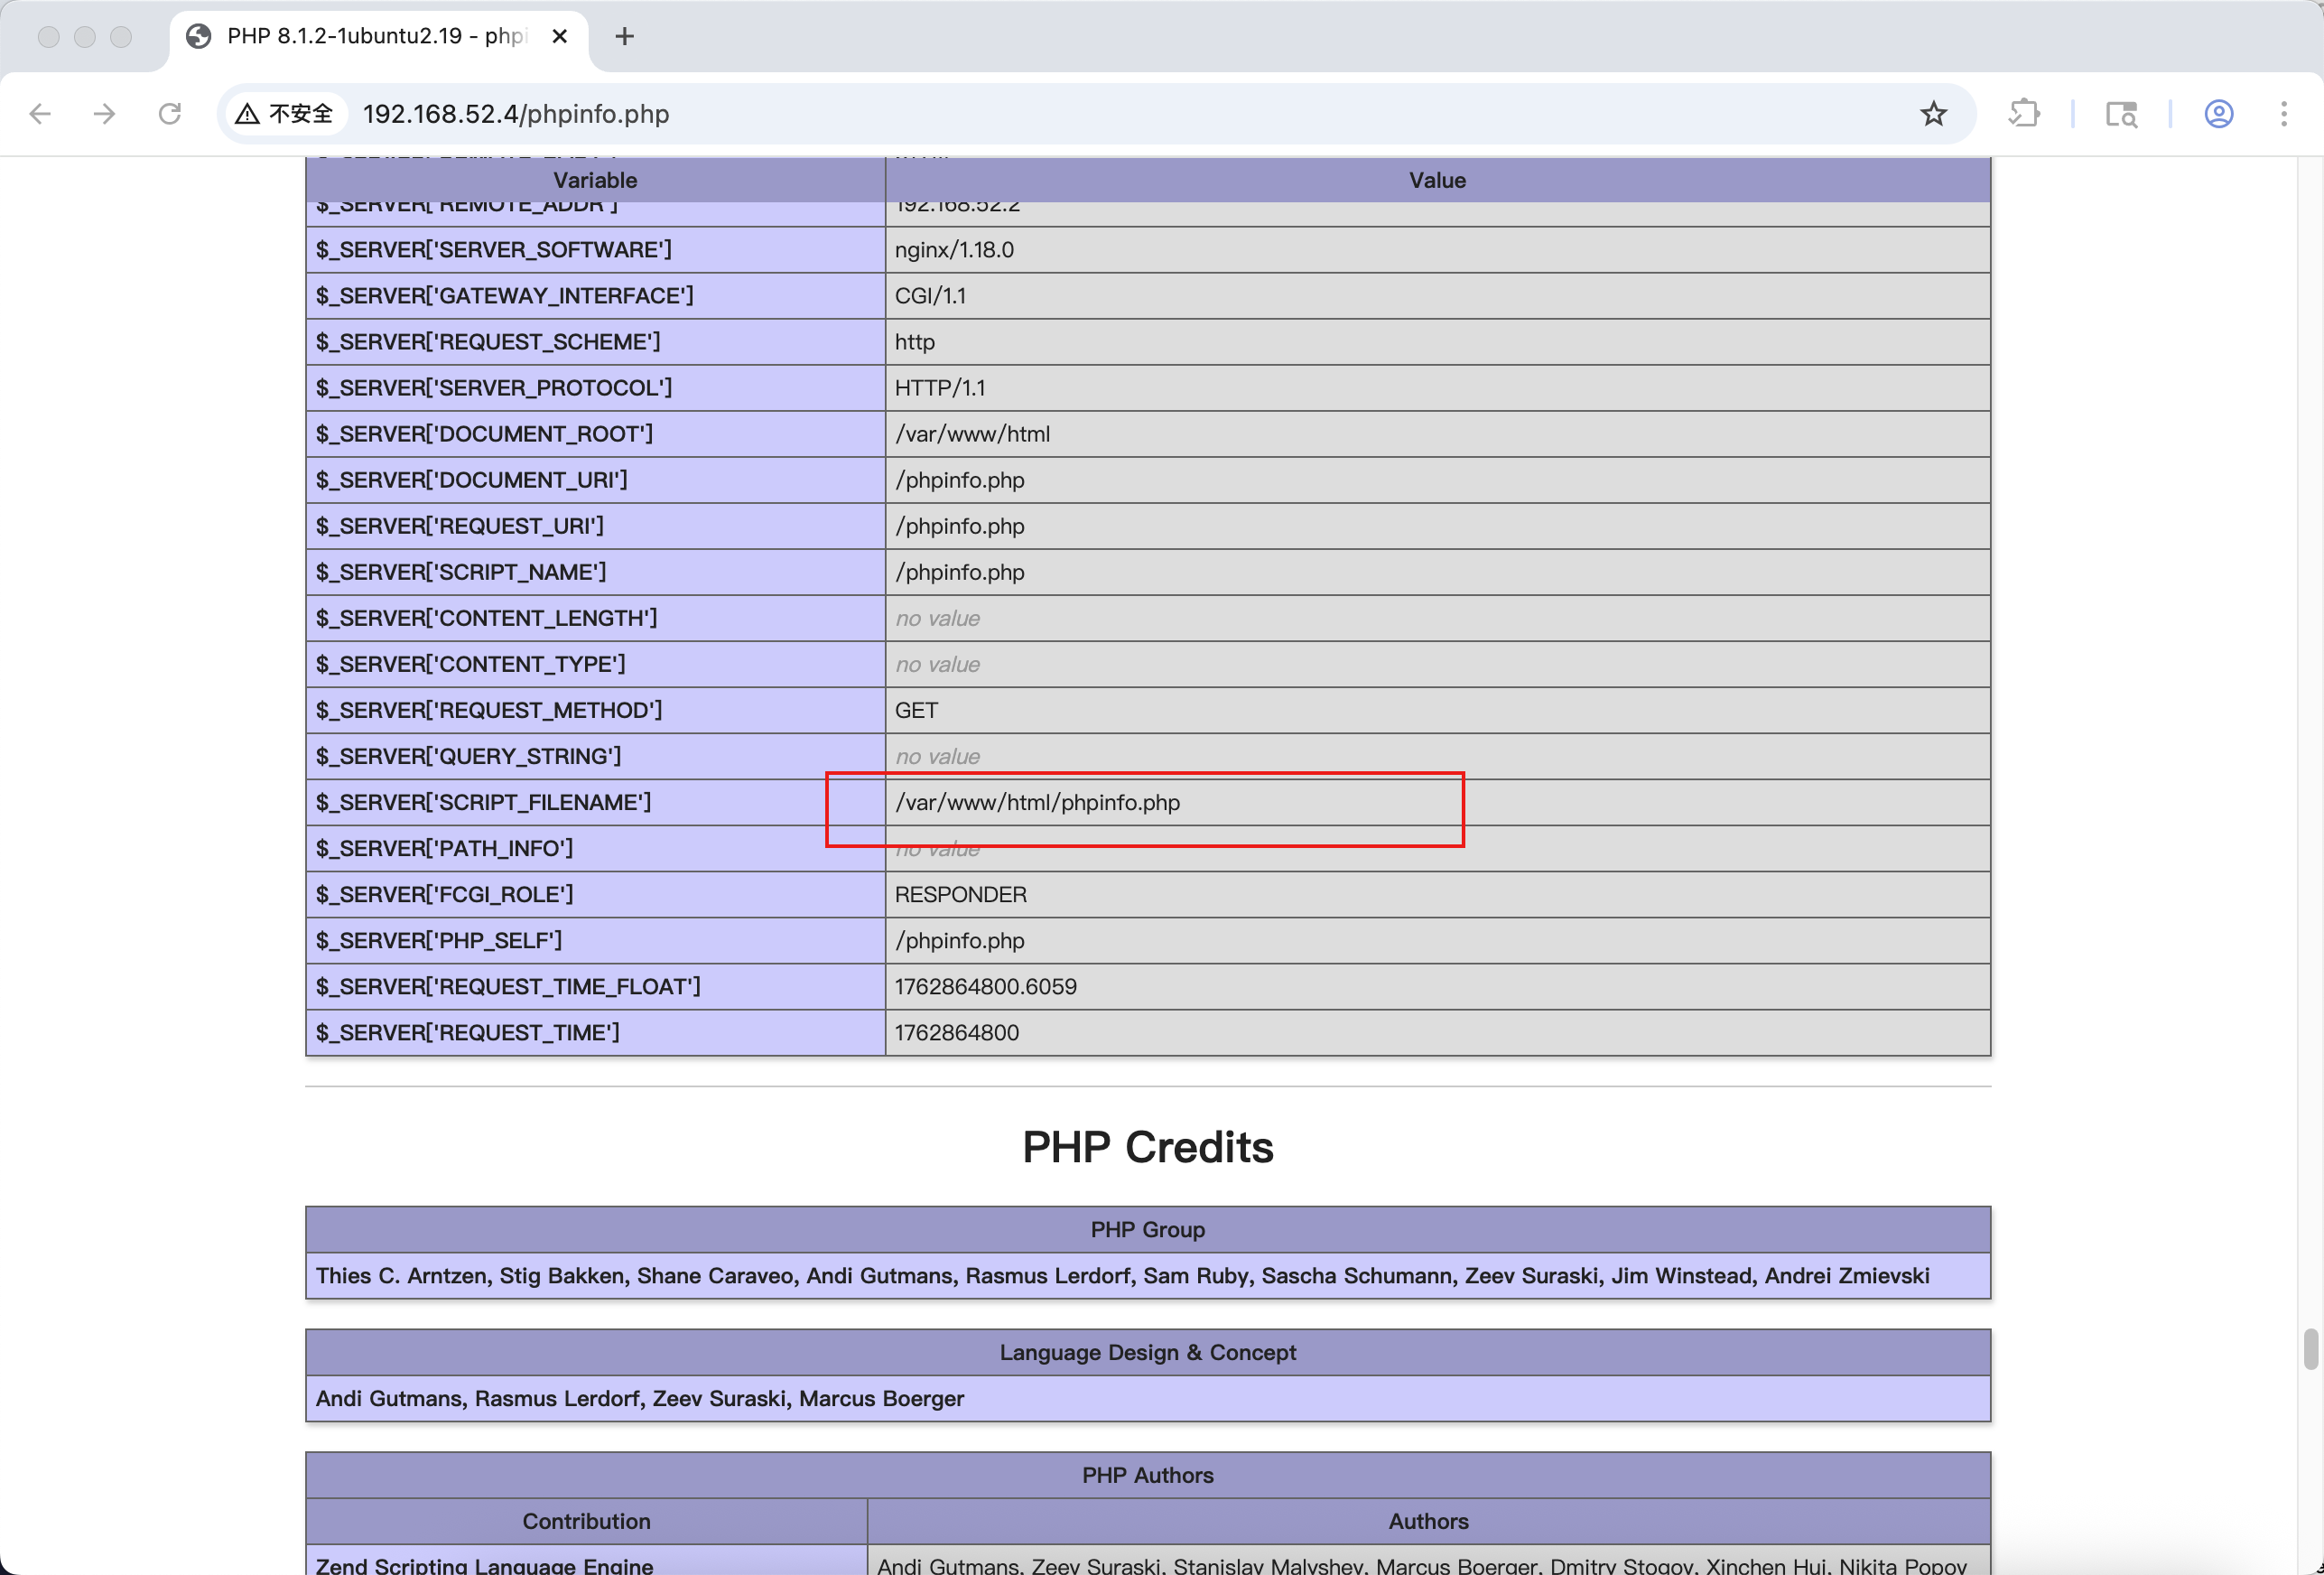Click the browser forward arrow
This screenshot has width=2324, height=1575.
(104, 114)
